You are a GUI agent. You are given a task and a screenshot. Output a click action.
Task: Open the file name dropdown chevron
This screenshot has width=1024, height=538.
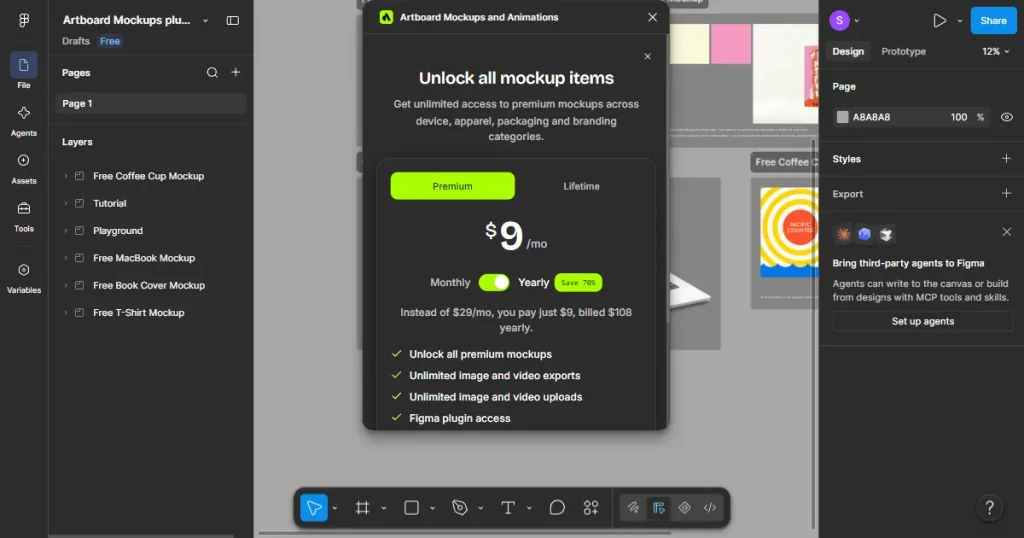(205, 20)
